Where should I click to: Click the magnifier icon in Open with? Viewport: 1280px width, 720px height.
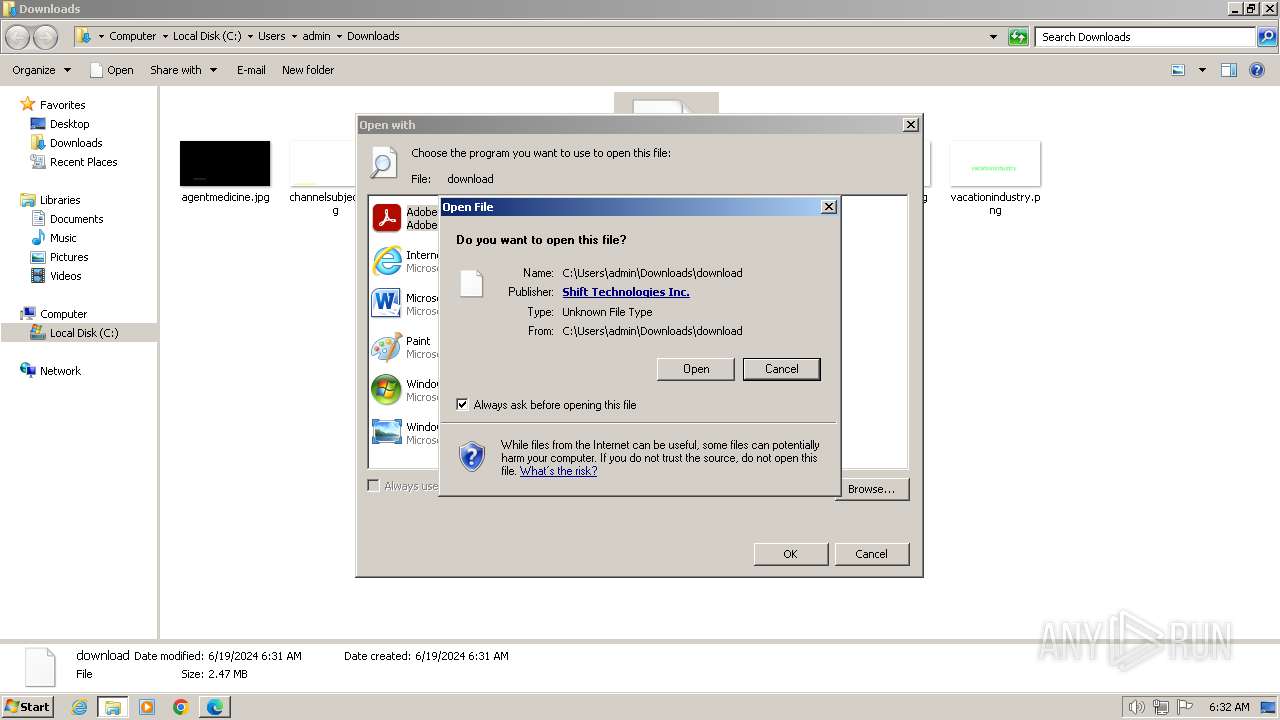384,162
